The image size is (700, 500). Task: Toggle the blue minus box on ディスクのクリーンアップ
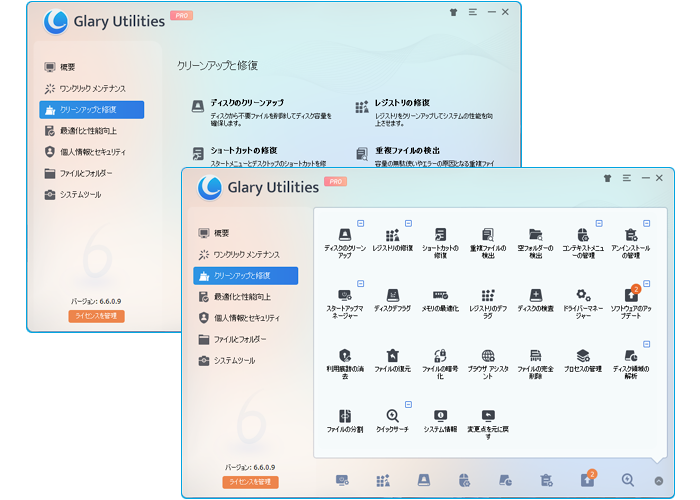pos(361,223)
